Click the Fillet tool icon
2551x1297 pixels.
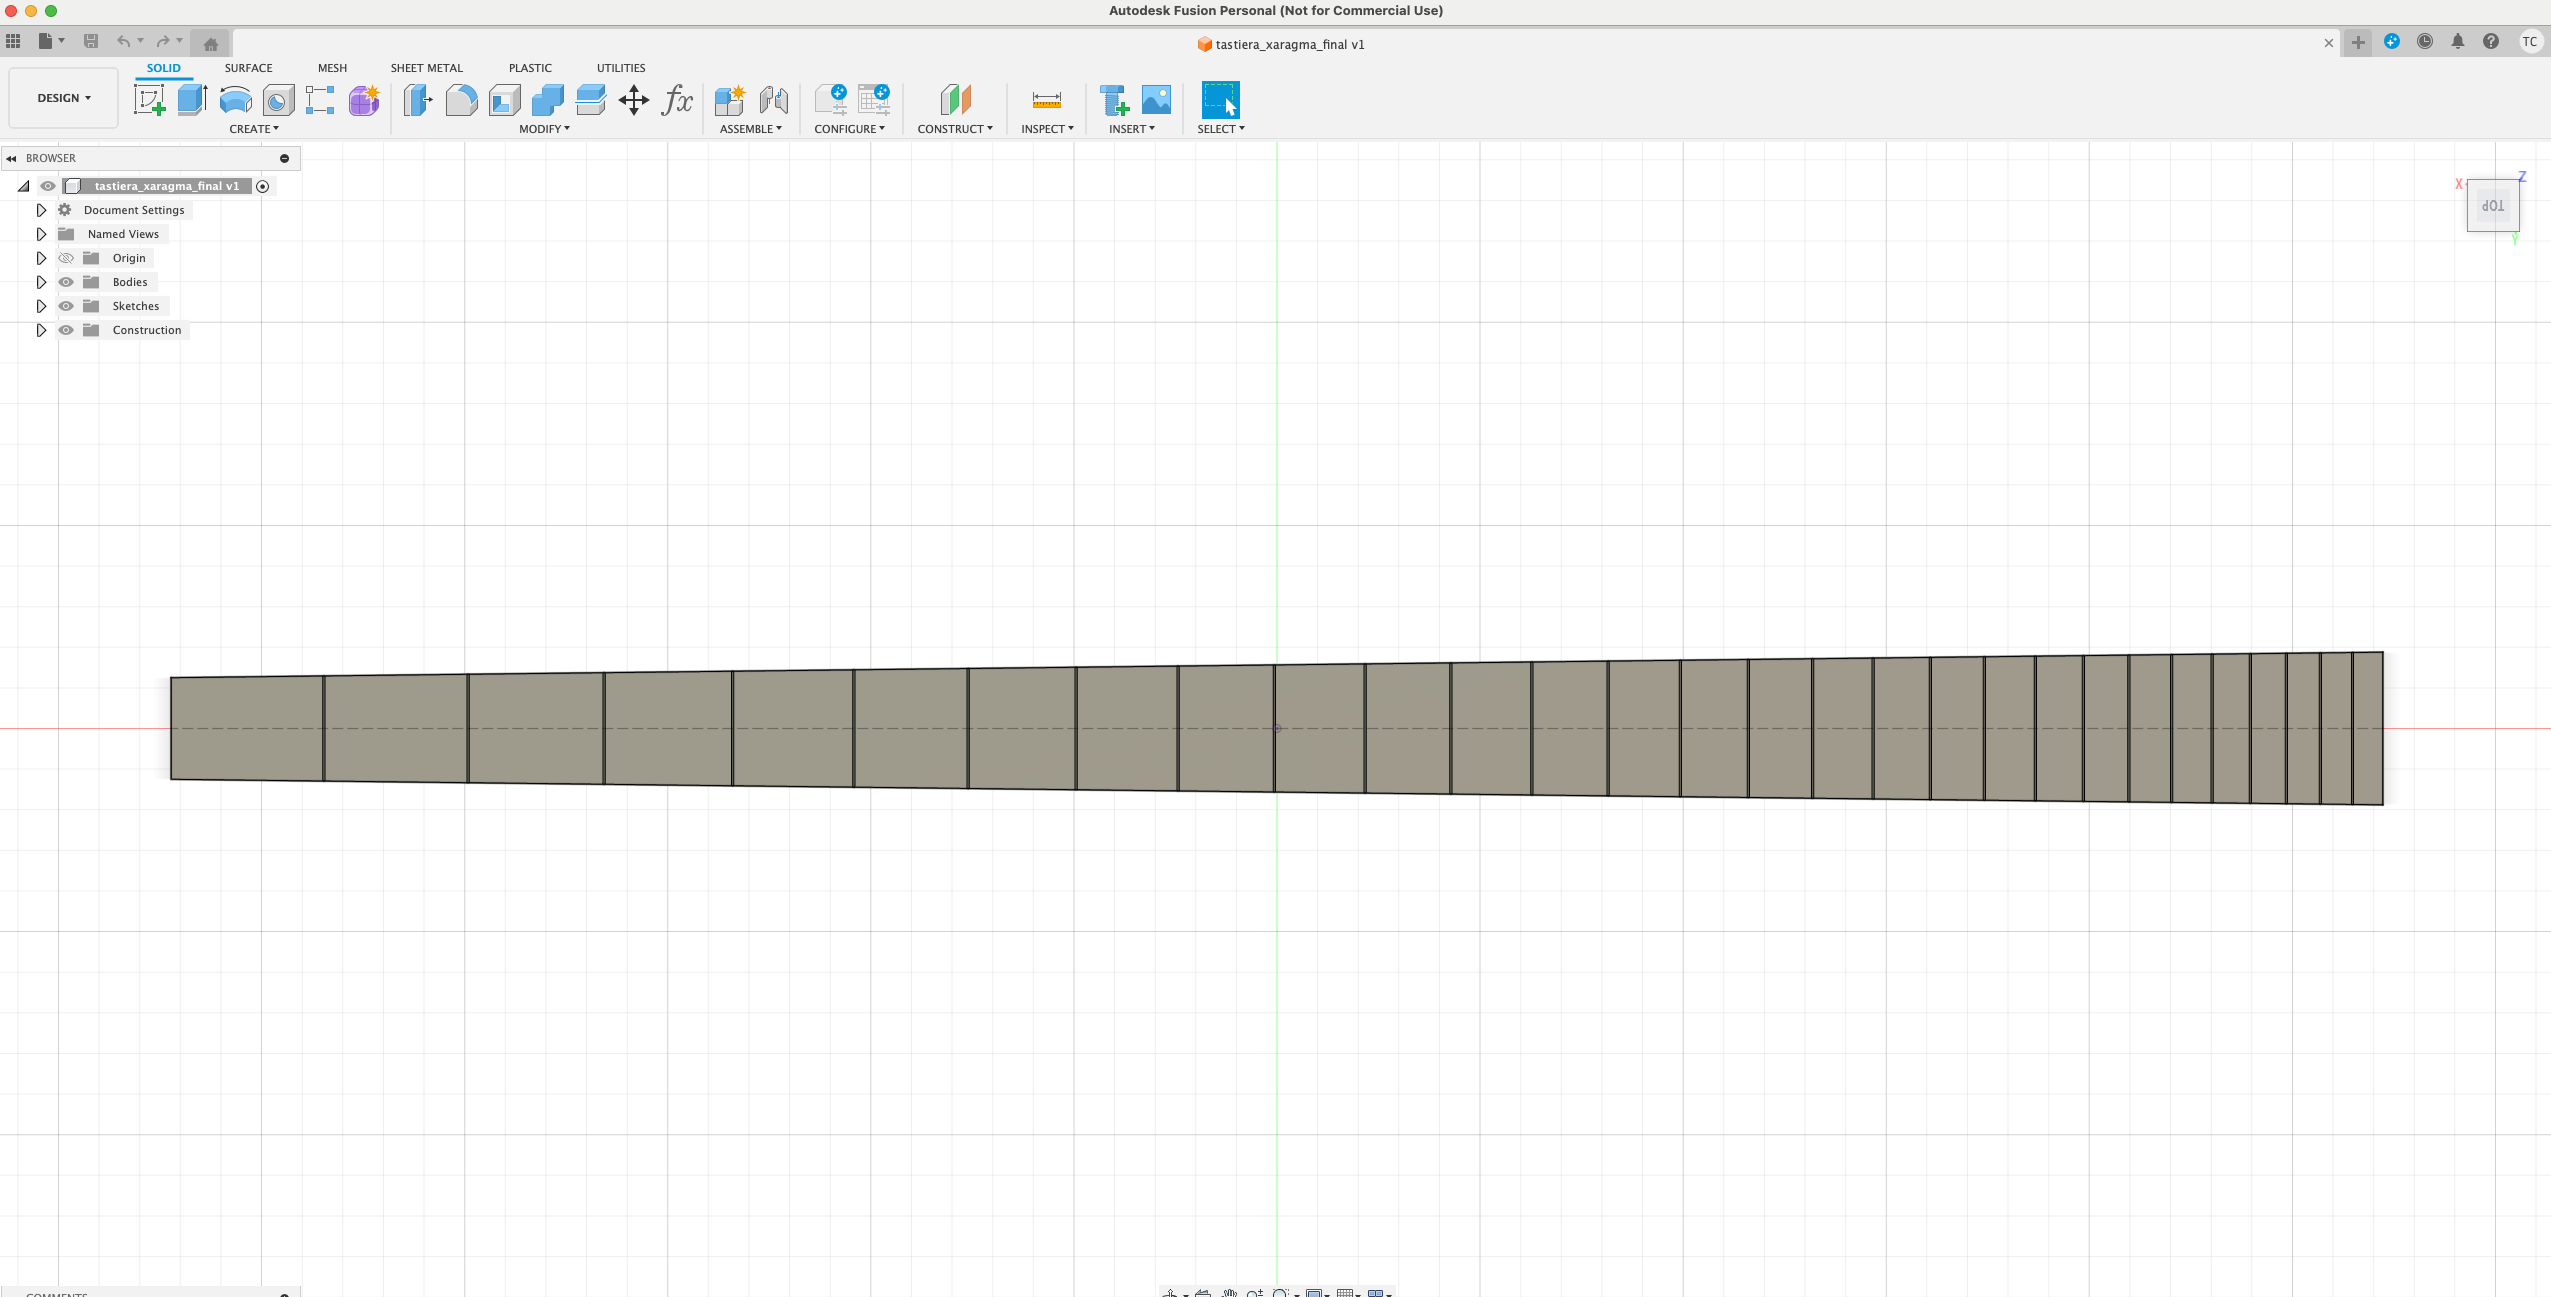coord(461,100)
